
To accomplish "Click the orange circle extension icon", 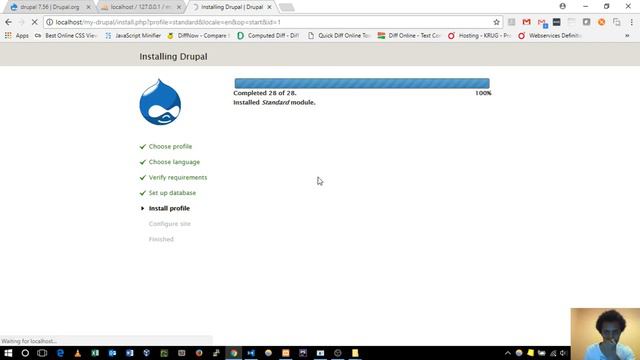I will 602,22.
